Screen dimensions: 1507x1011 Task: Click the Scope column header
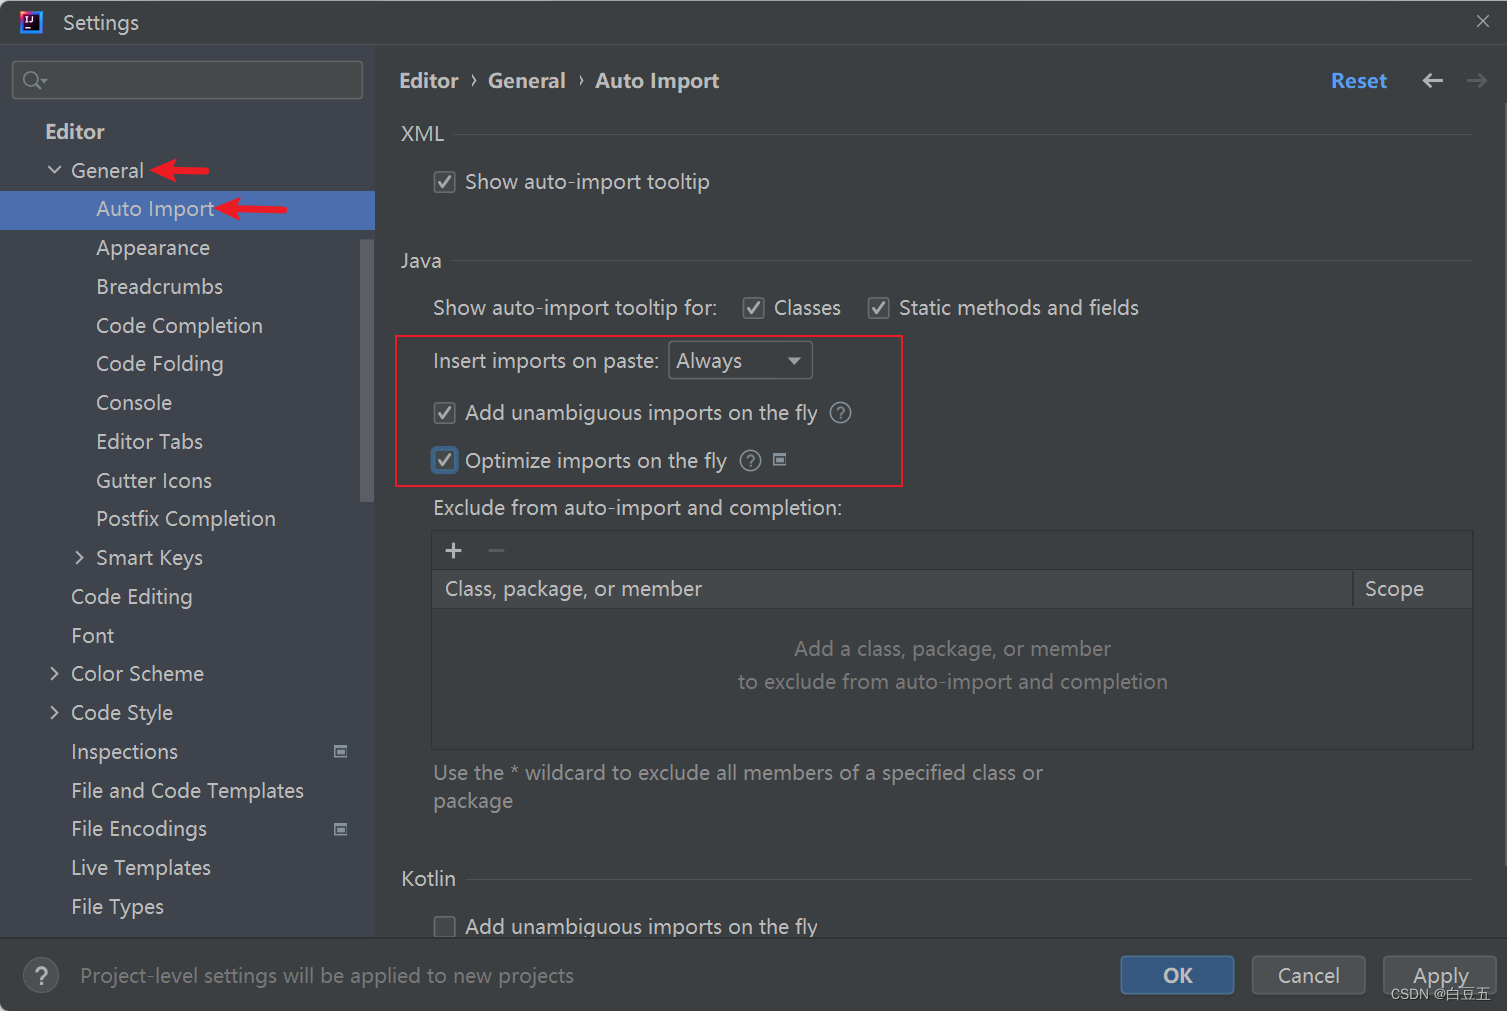1412,589
